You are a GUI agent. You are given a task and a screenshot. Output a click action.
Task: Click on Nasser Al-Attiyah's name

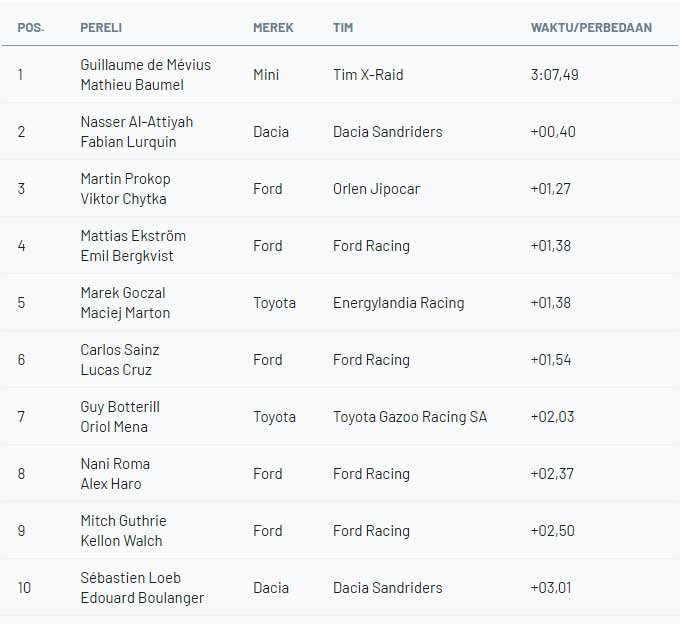pyautogui.click(x=137, y=122)
